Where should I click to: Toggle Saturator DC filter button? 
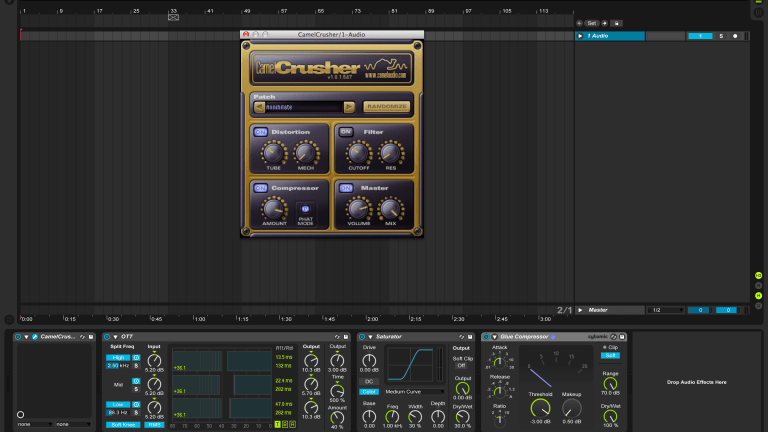coord(369,382)
